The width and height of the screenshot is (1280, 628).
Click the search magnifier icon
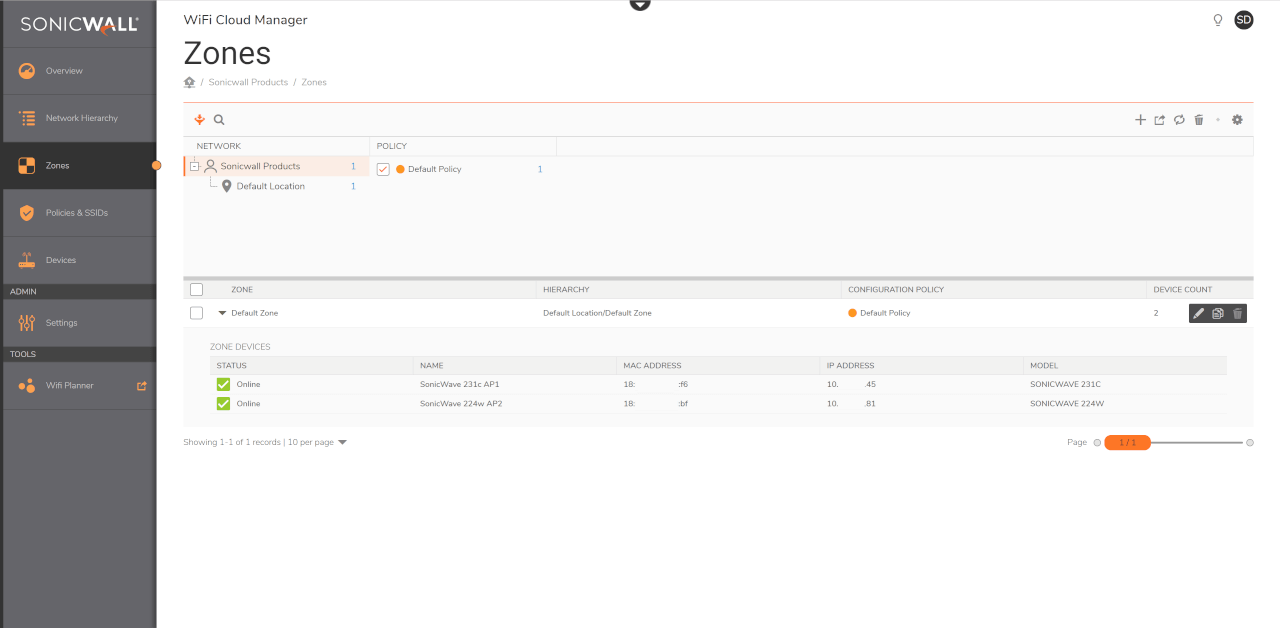pyautogui.click(x=219, y=119)
